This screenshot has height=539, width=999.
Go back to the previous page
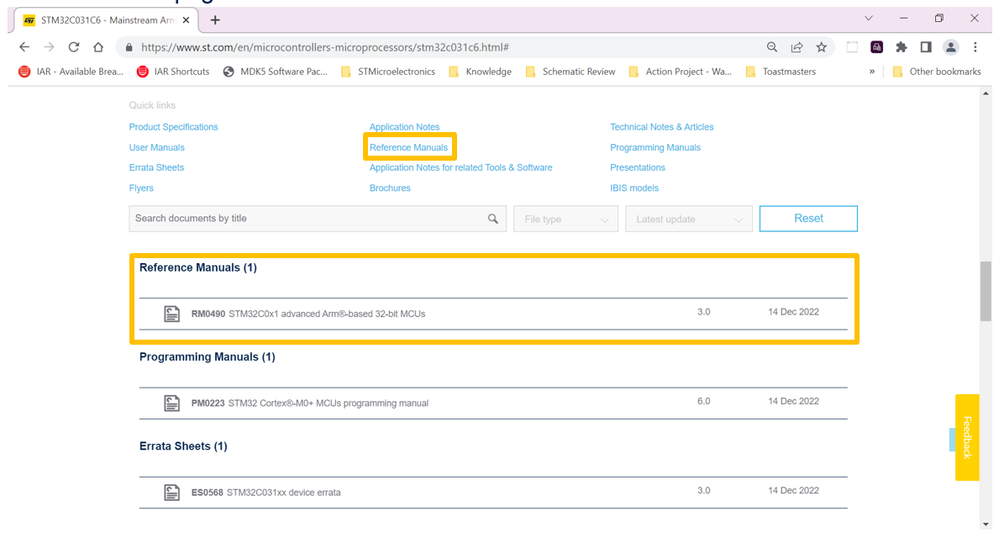click(24, 47)
